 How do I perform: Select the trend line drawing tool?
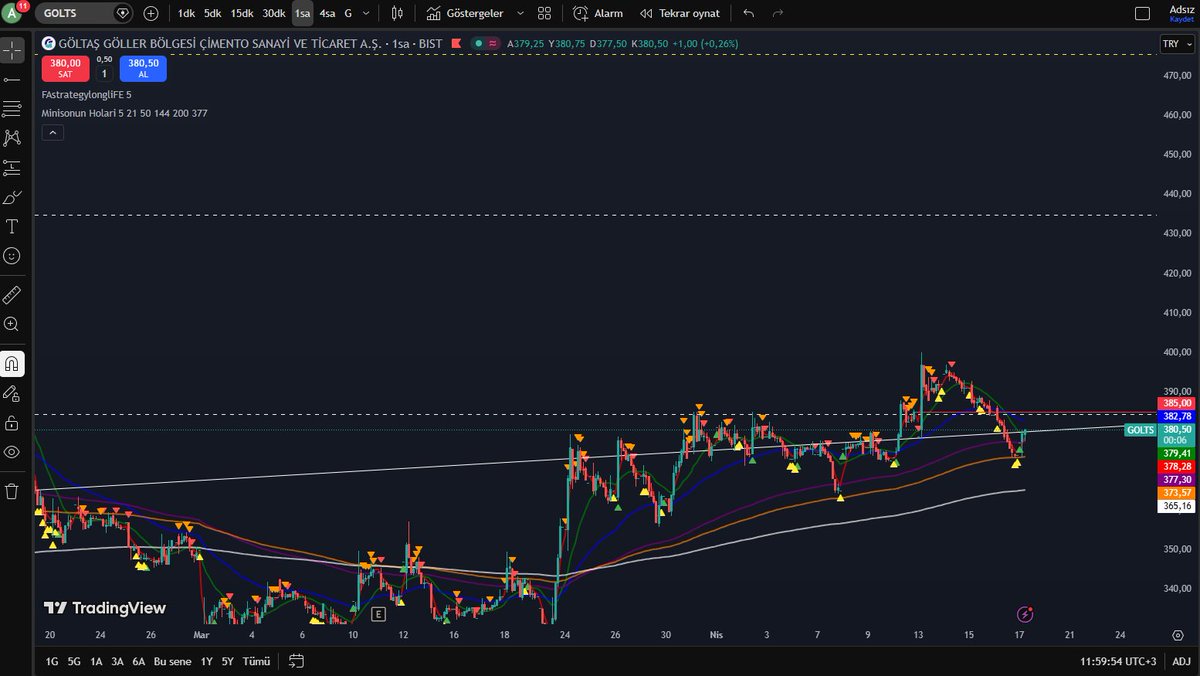tap(12, 79)
